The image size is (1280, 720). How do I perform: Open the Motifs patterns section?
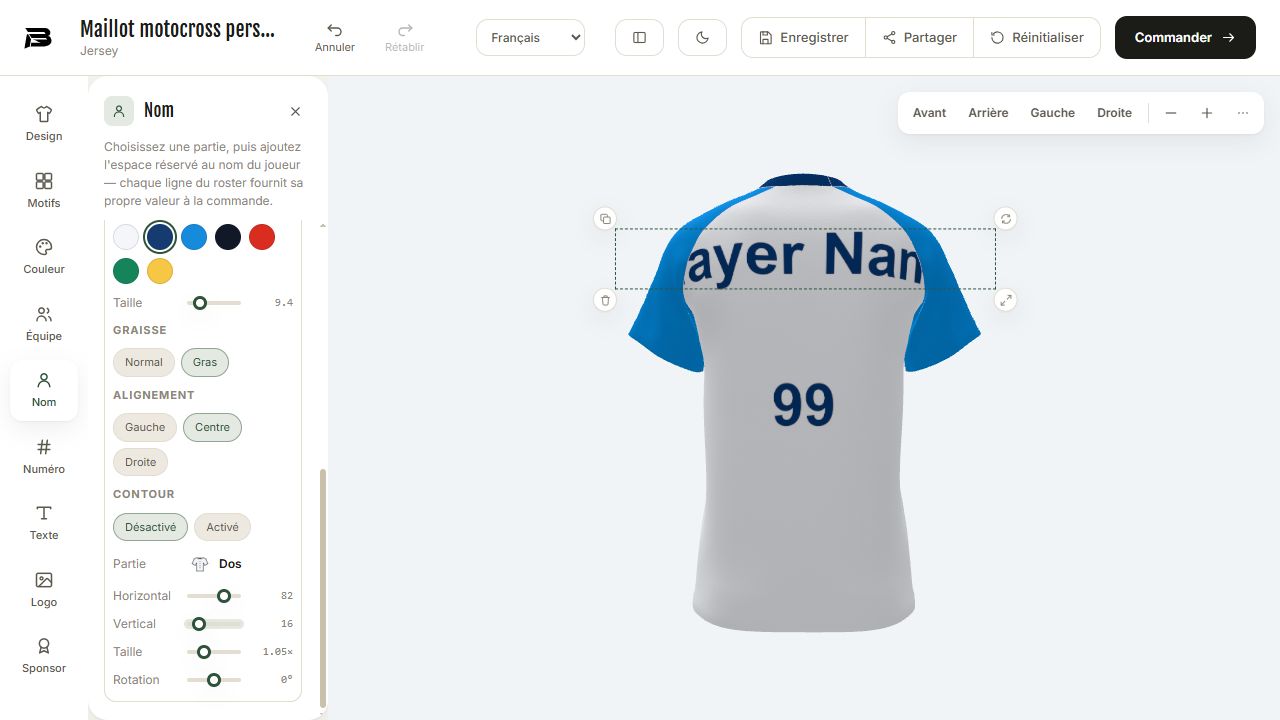[44, 190]
